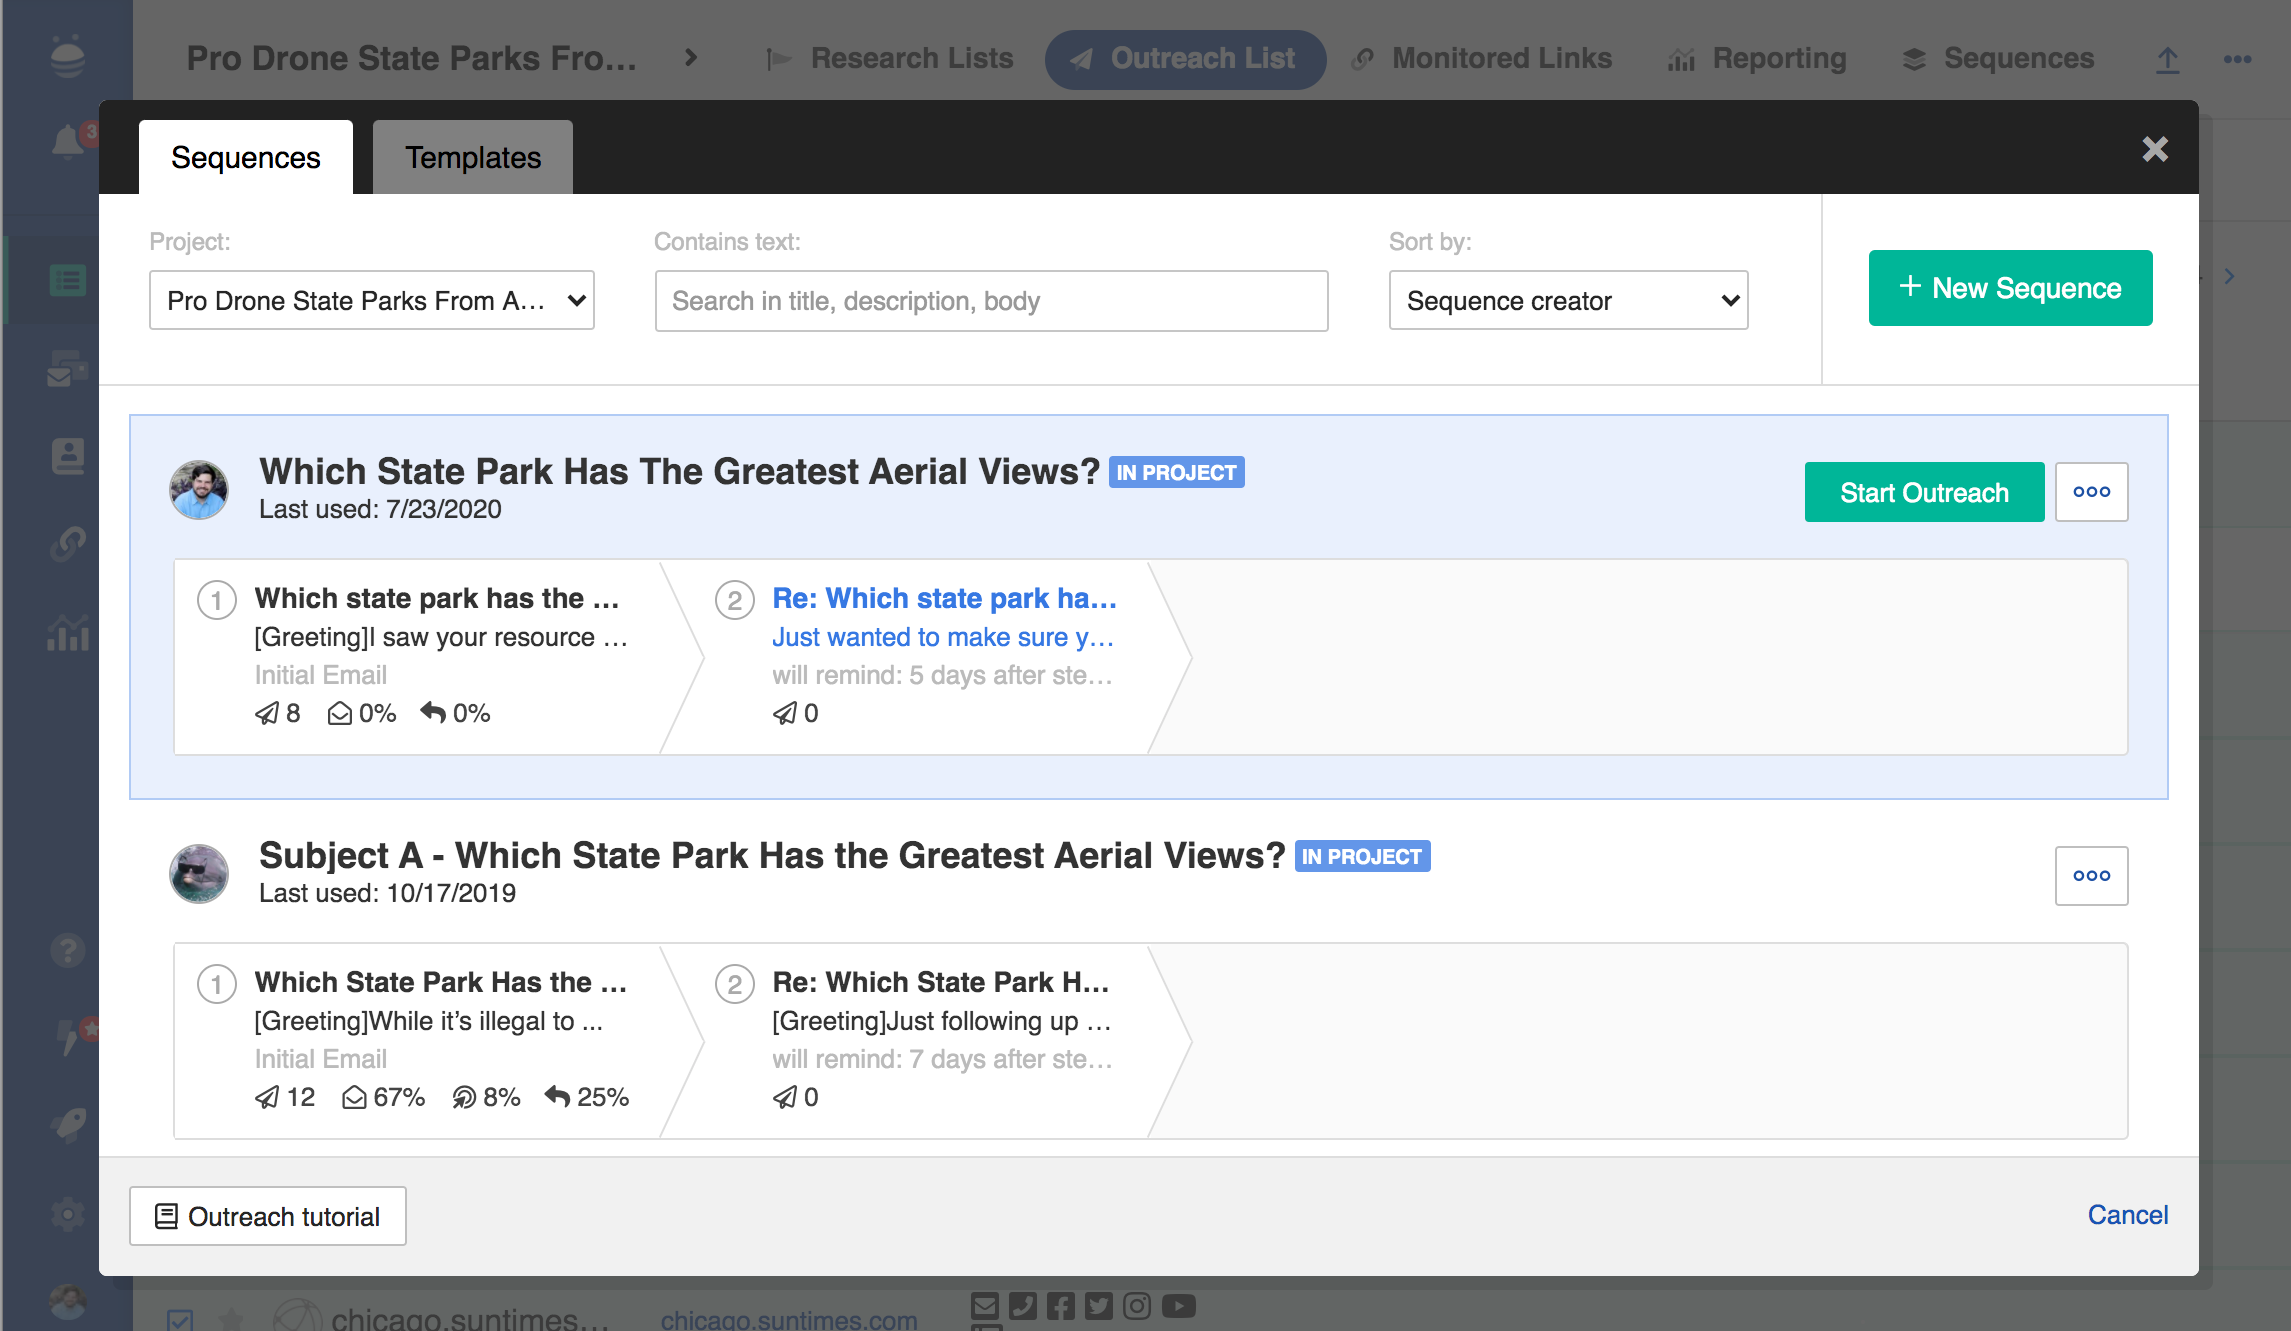Click the help question mark sidebar icon
The image size is (2291, 1331).
coord(68,950)
